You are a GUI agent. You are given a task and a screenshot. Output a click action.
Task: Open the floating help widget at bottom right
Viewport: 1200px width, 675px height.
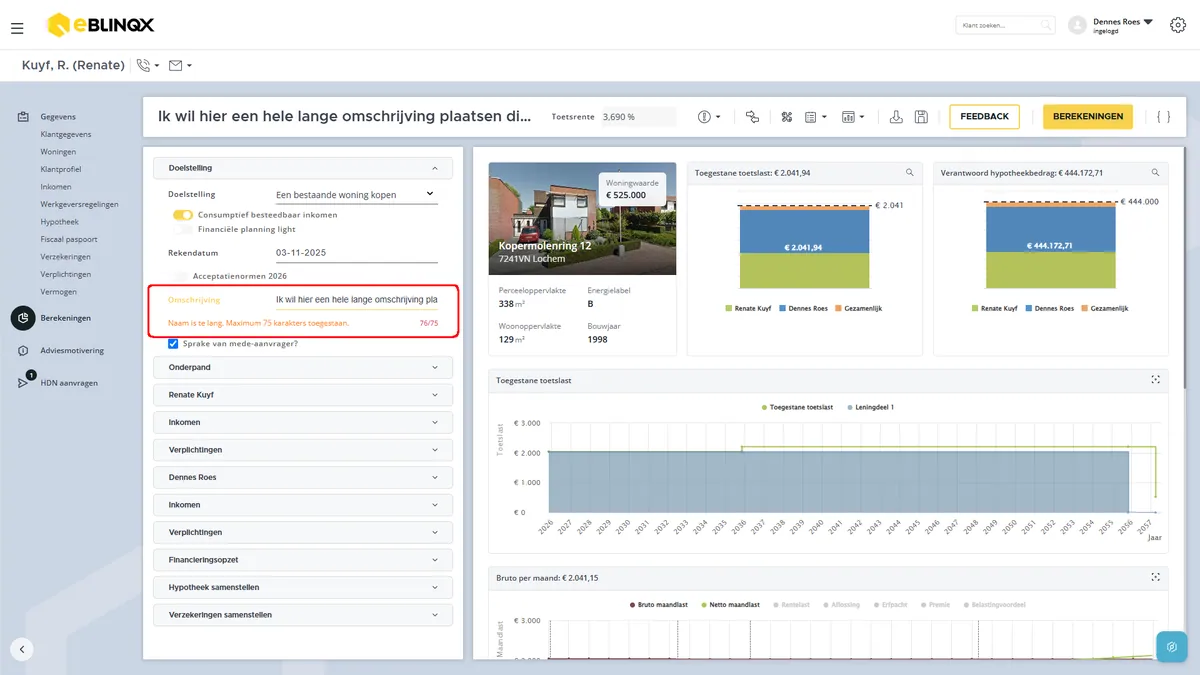pos(1171,647)
